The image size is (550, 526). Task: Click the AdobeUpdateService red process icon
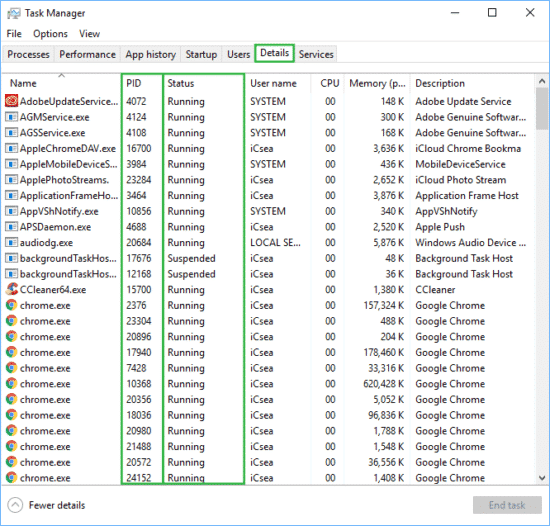point(12,101)
